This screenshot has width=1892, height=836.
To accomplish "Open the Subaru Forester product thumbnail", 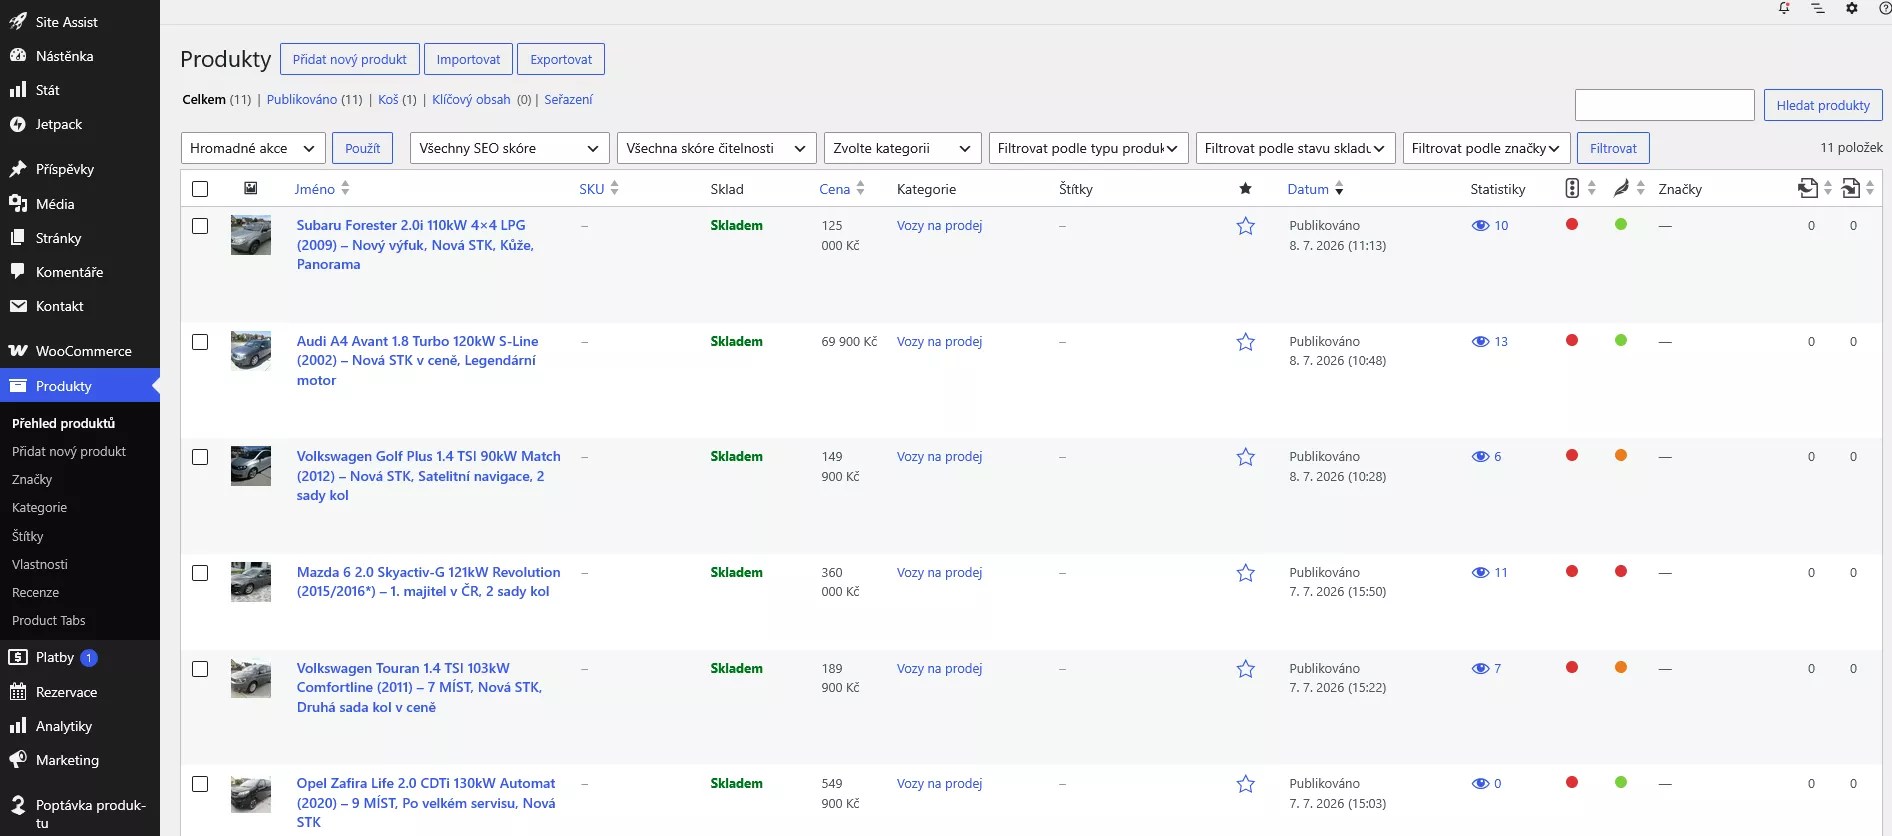I will tap(251, 235).
